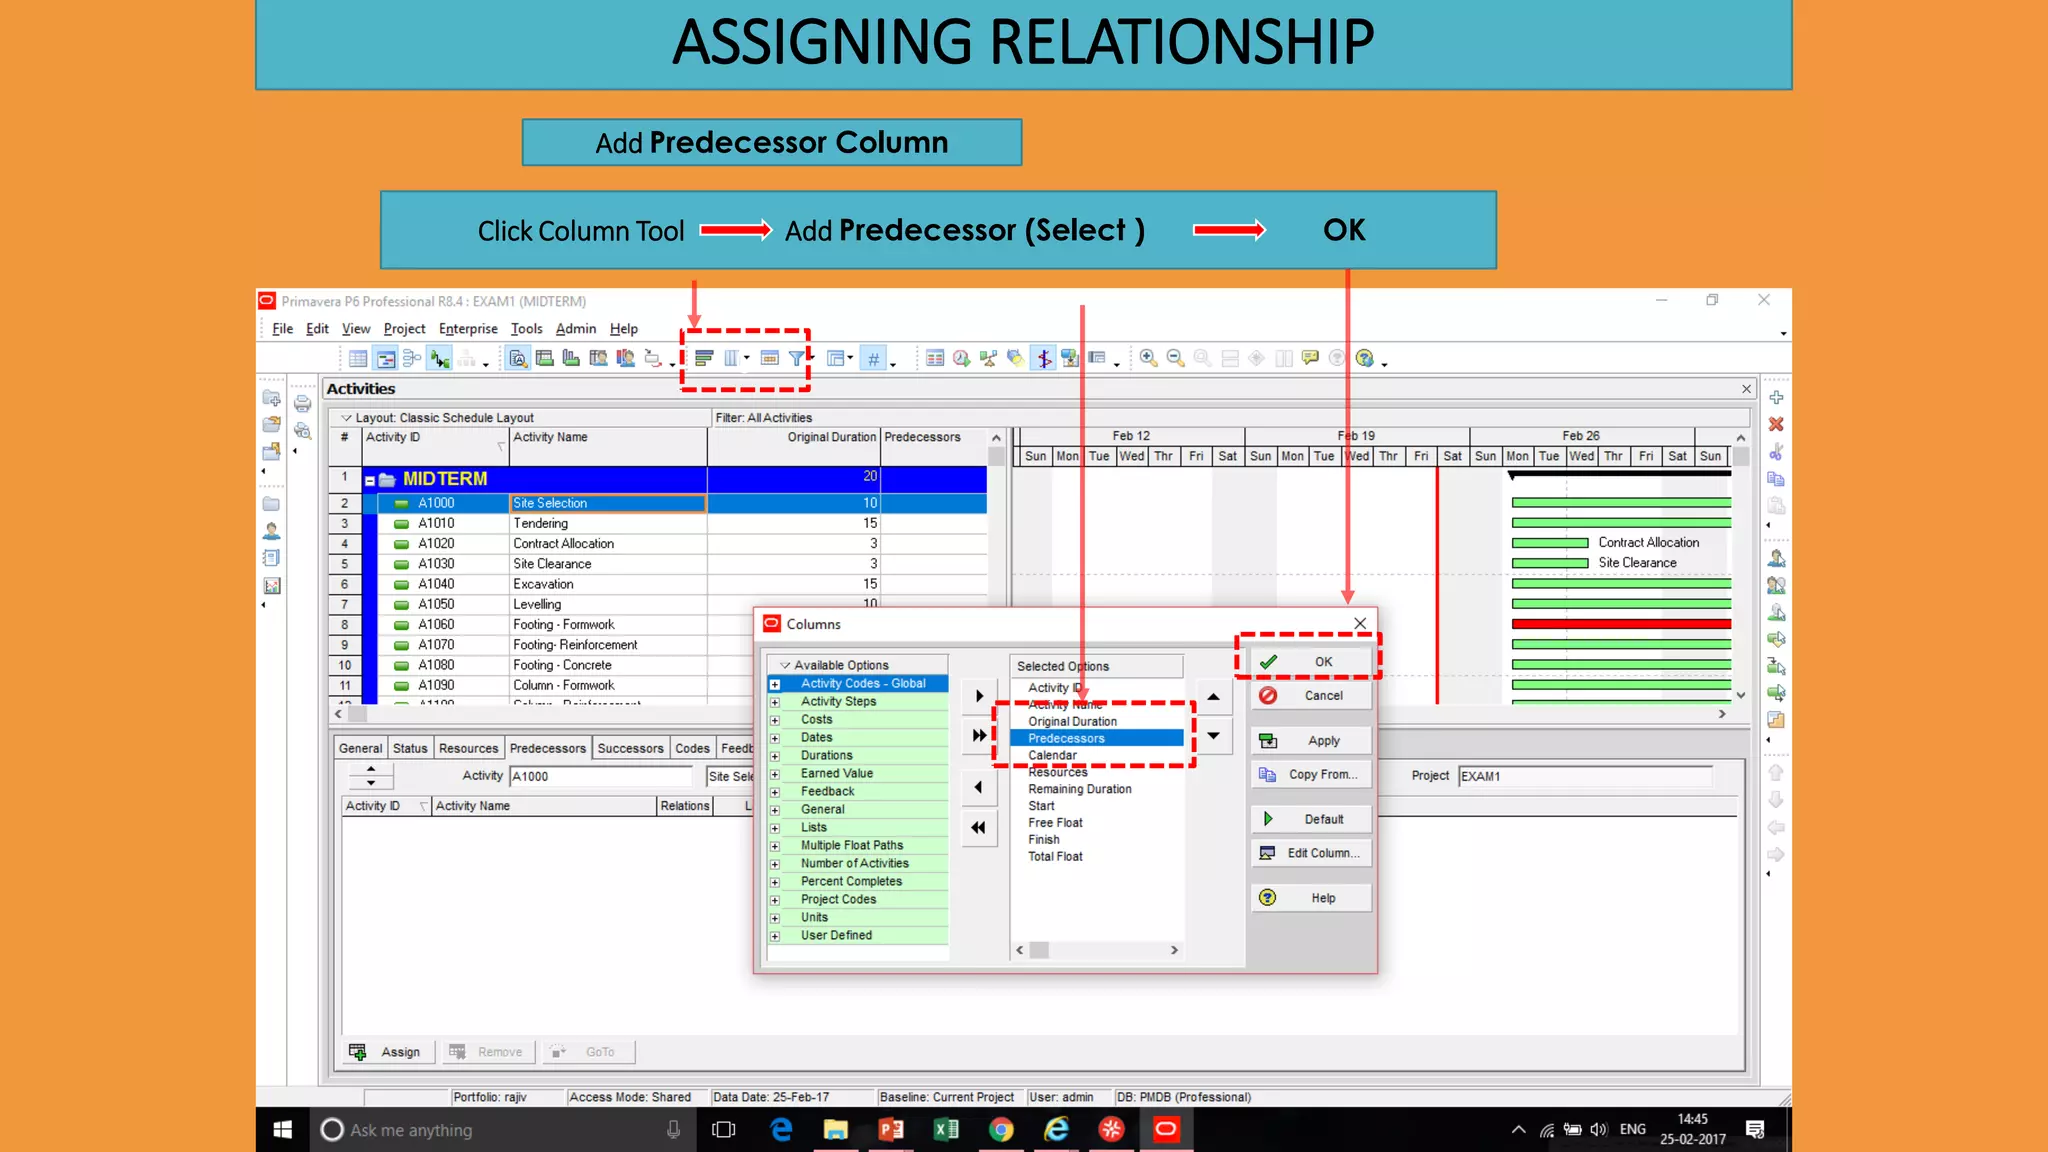
Task: Switch to the Successors tab
Action: [x=630, y=748]
